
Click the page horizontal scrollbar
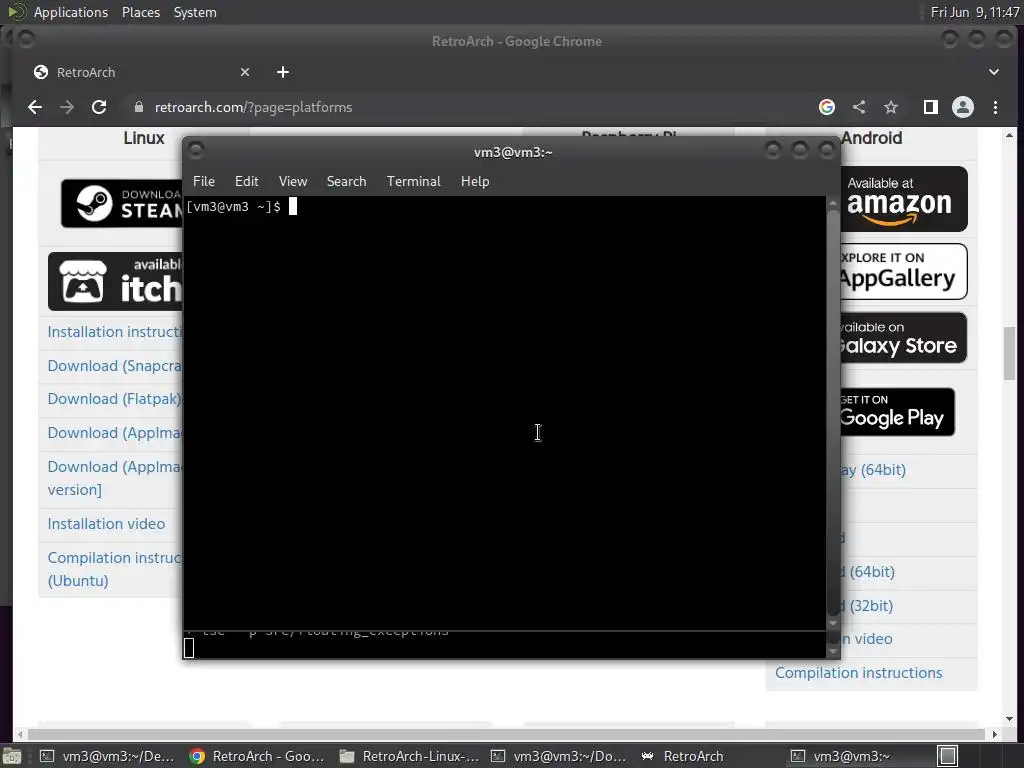pos(507,734)
